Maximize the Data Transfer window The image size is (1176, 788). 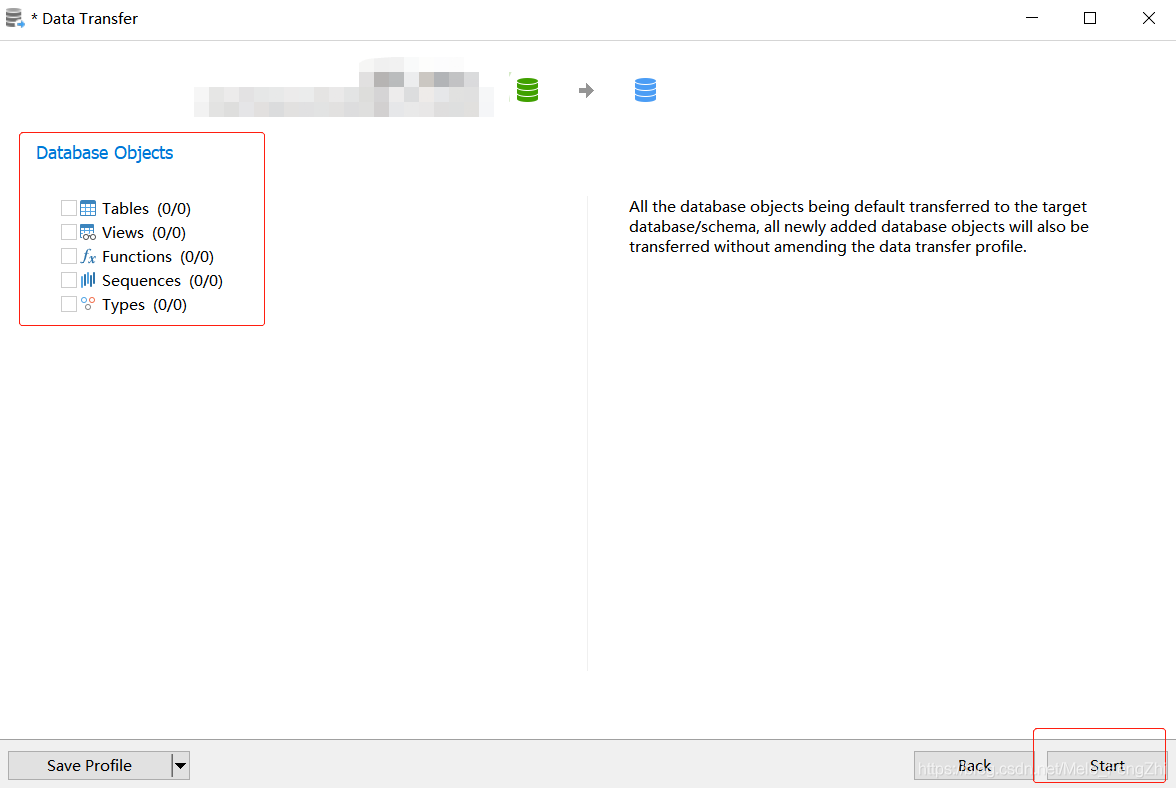coord(1090,18)
